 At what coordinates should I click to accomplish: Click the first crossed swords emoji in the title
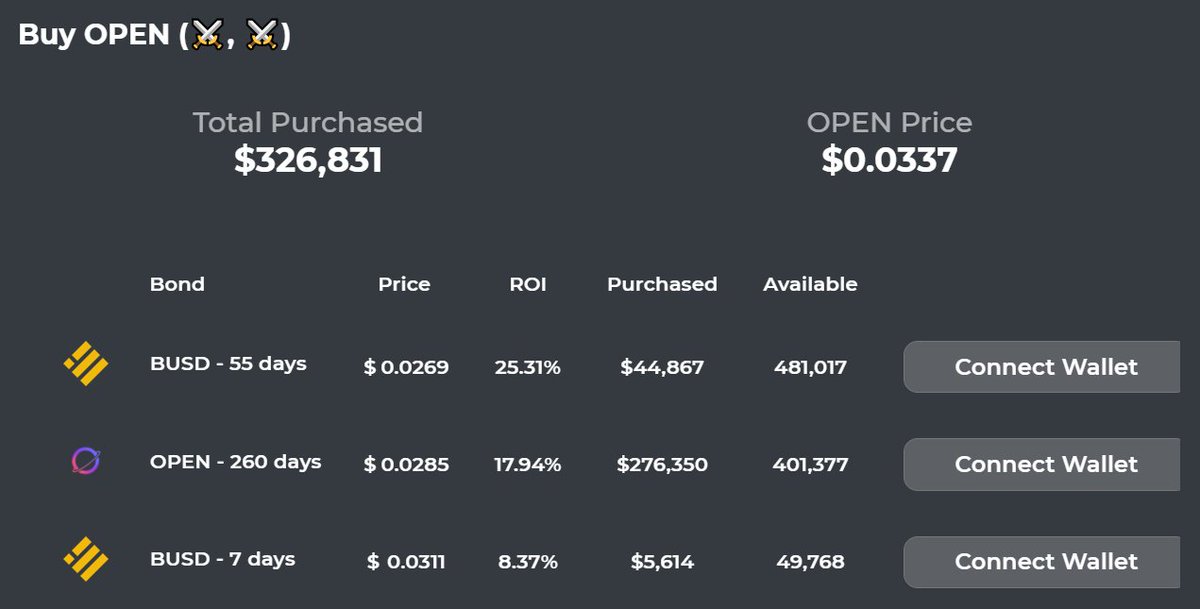[x=208, y=35]
